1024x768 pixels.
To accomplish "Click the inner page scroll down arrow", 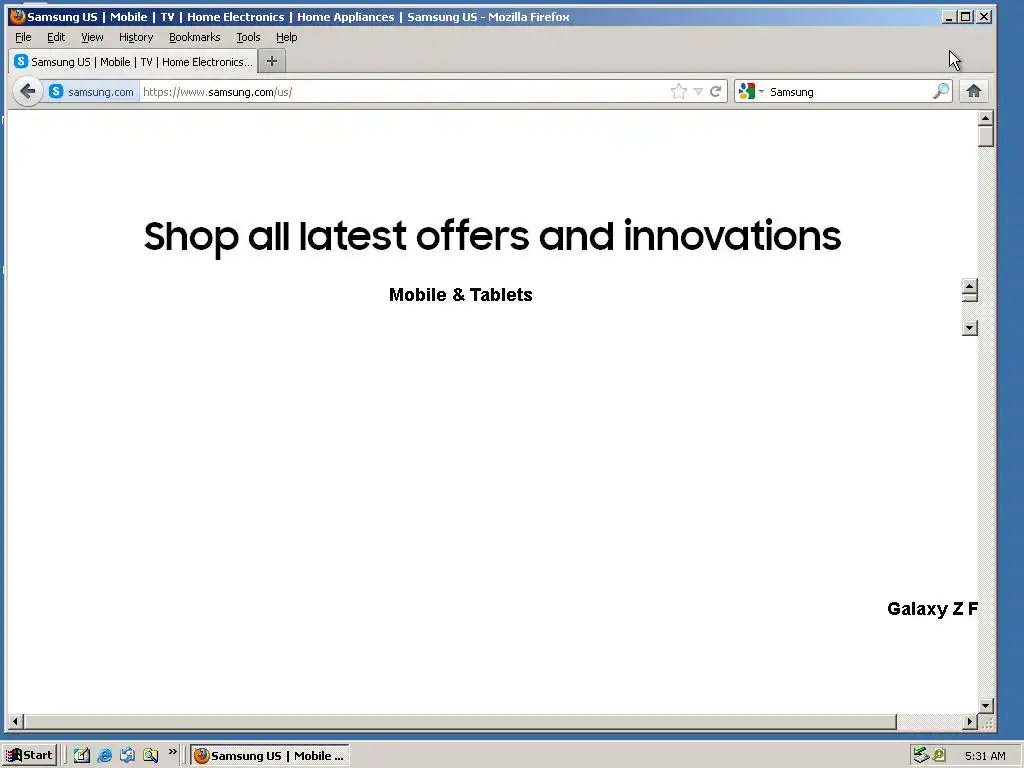I will click(970, 328).
